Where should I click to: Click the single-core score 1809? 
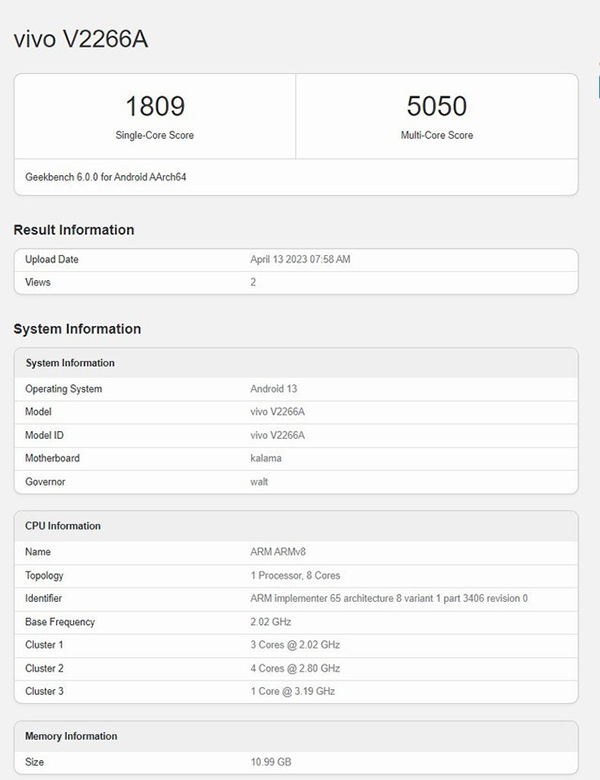(155, 106)
